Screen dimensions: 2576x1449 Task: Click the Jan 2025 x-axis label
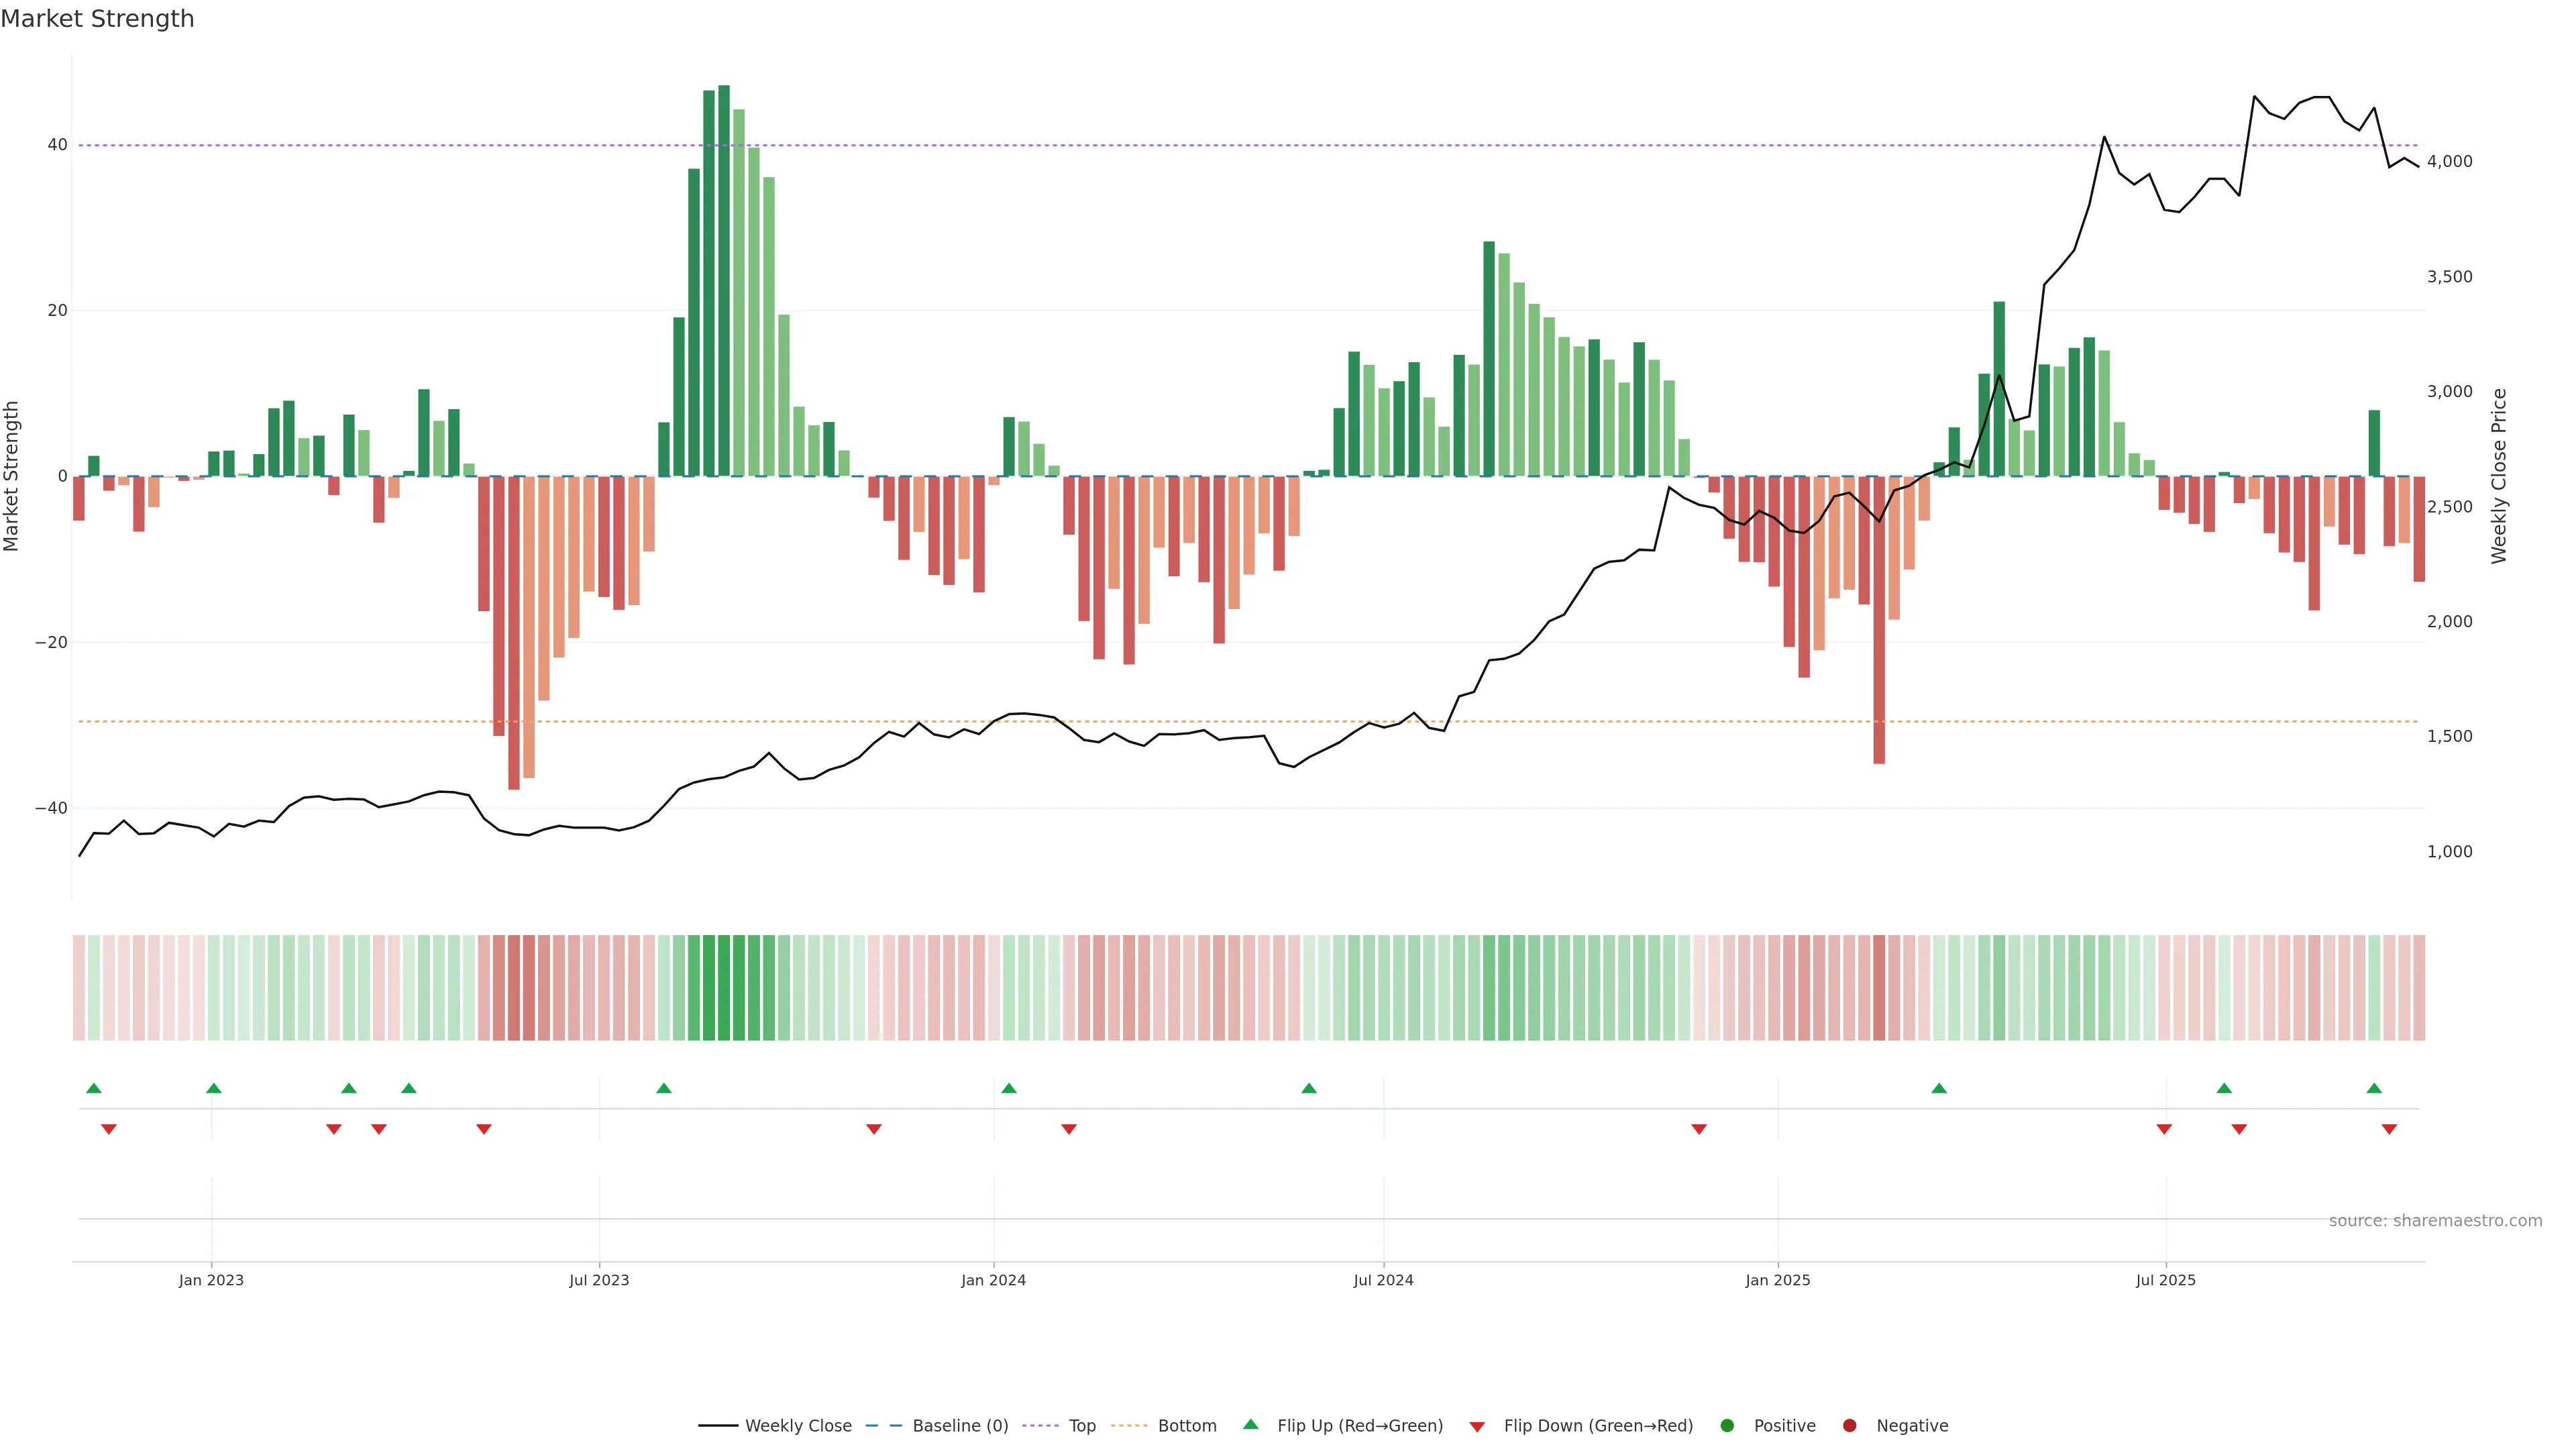[x=1777, y=1280]
